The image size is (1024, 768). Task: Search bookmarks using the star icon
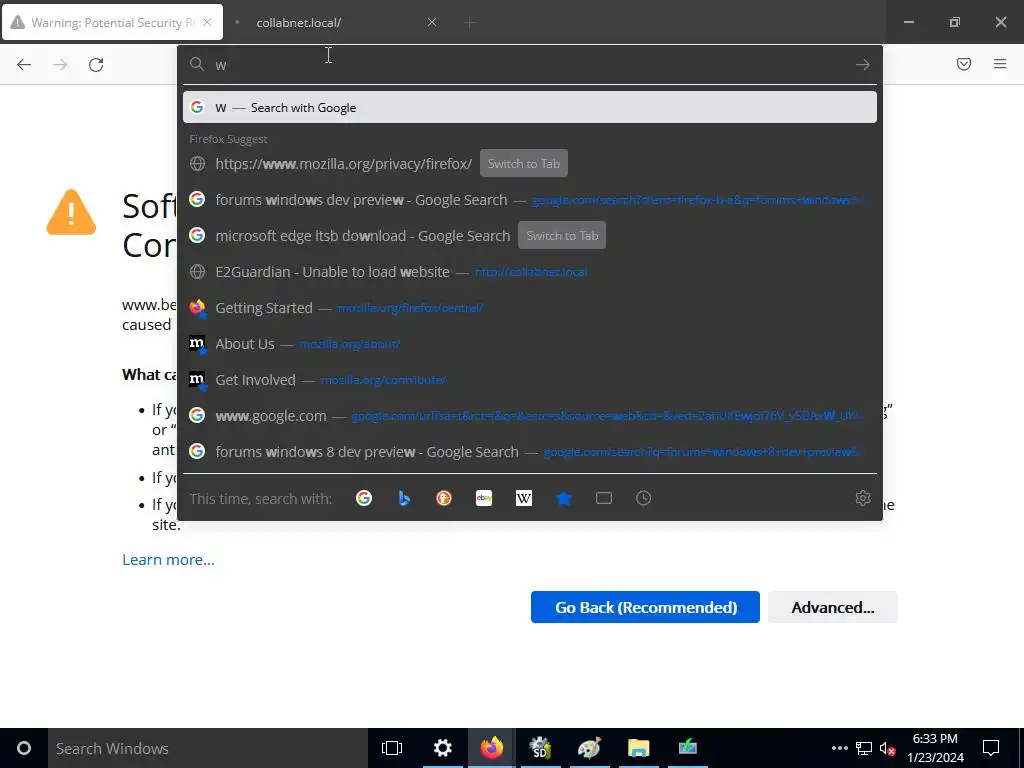(x=564, y=498)
